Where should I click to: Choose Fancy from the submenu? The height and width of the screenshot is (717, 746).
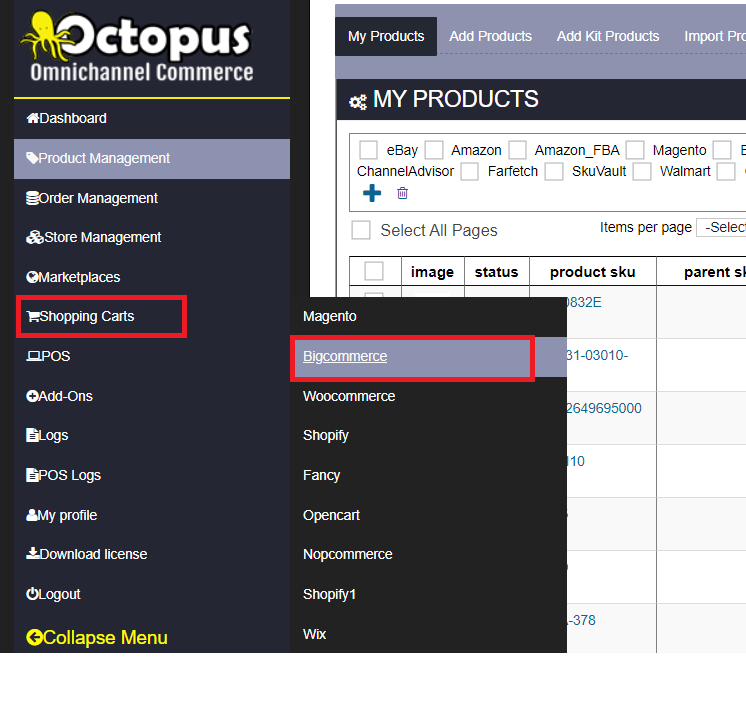(428, 475)
